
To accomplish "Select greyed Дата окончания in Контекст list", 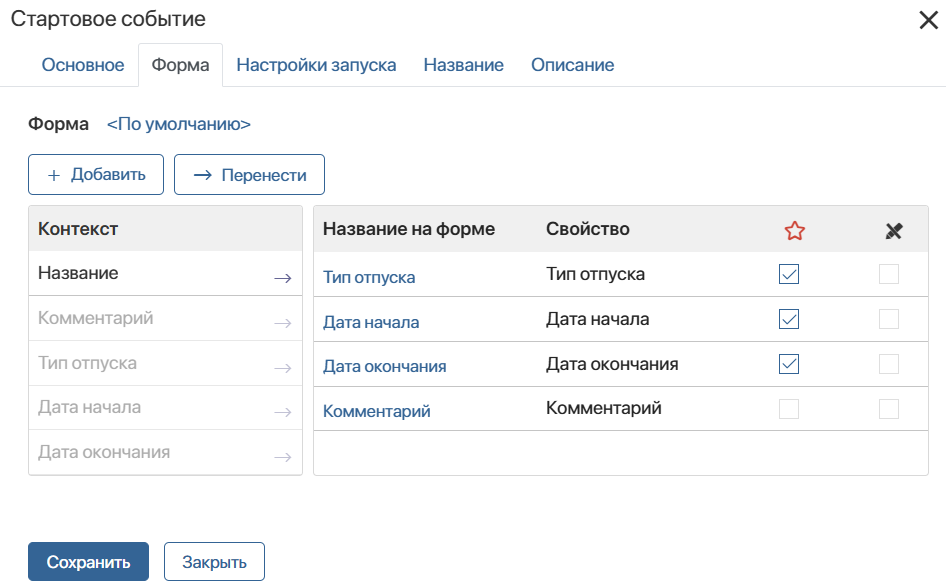I will click(x=165, y=452).
